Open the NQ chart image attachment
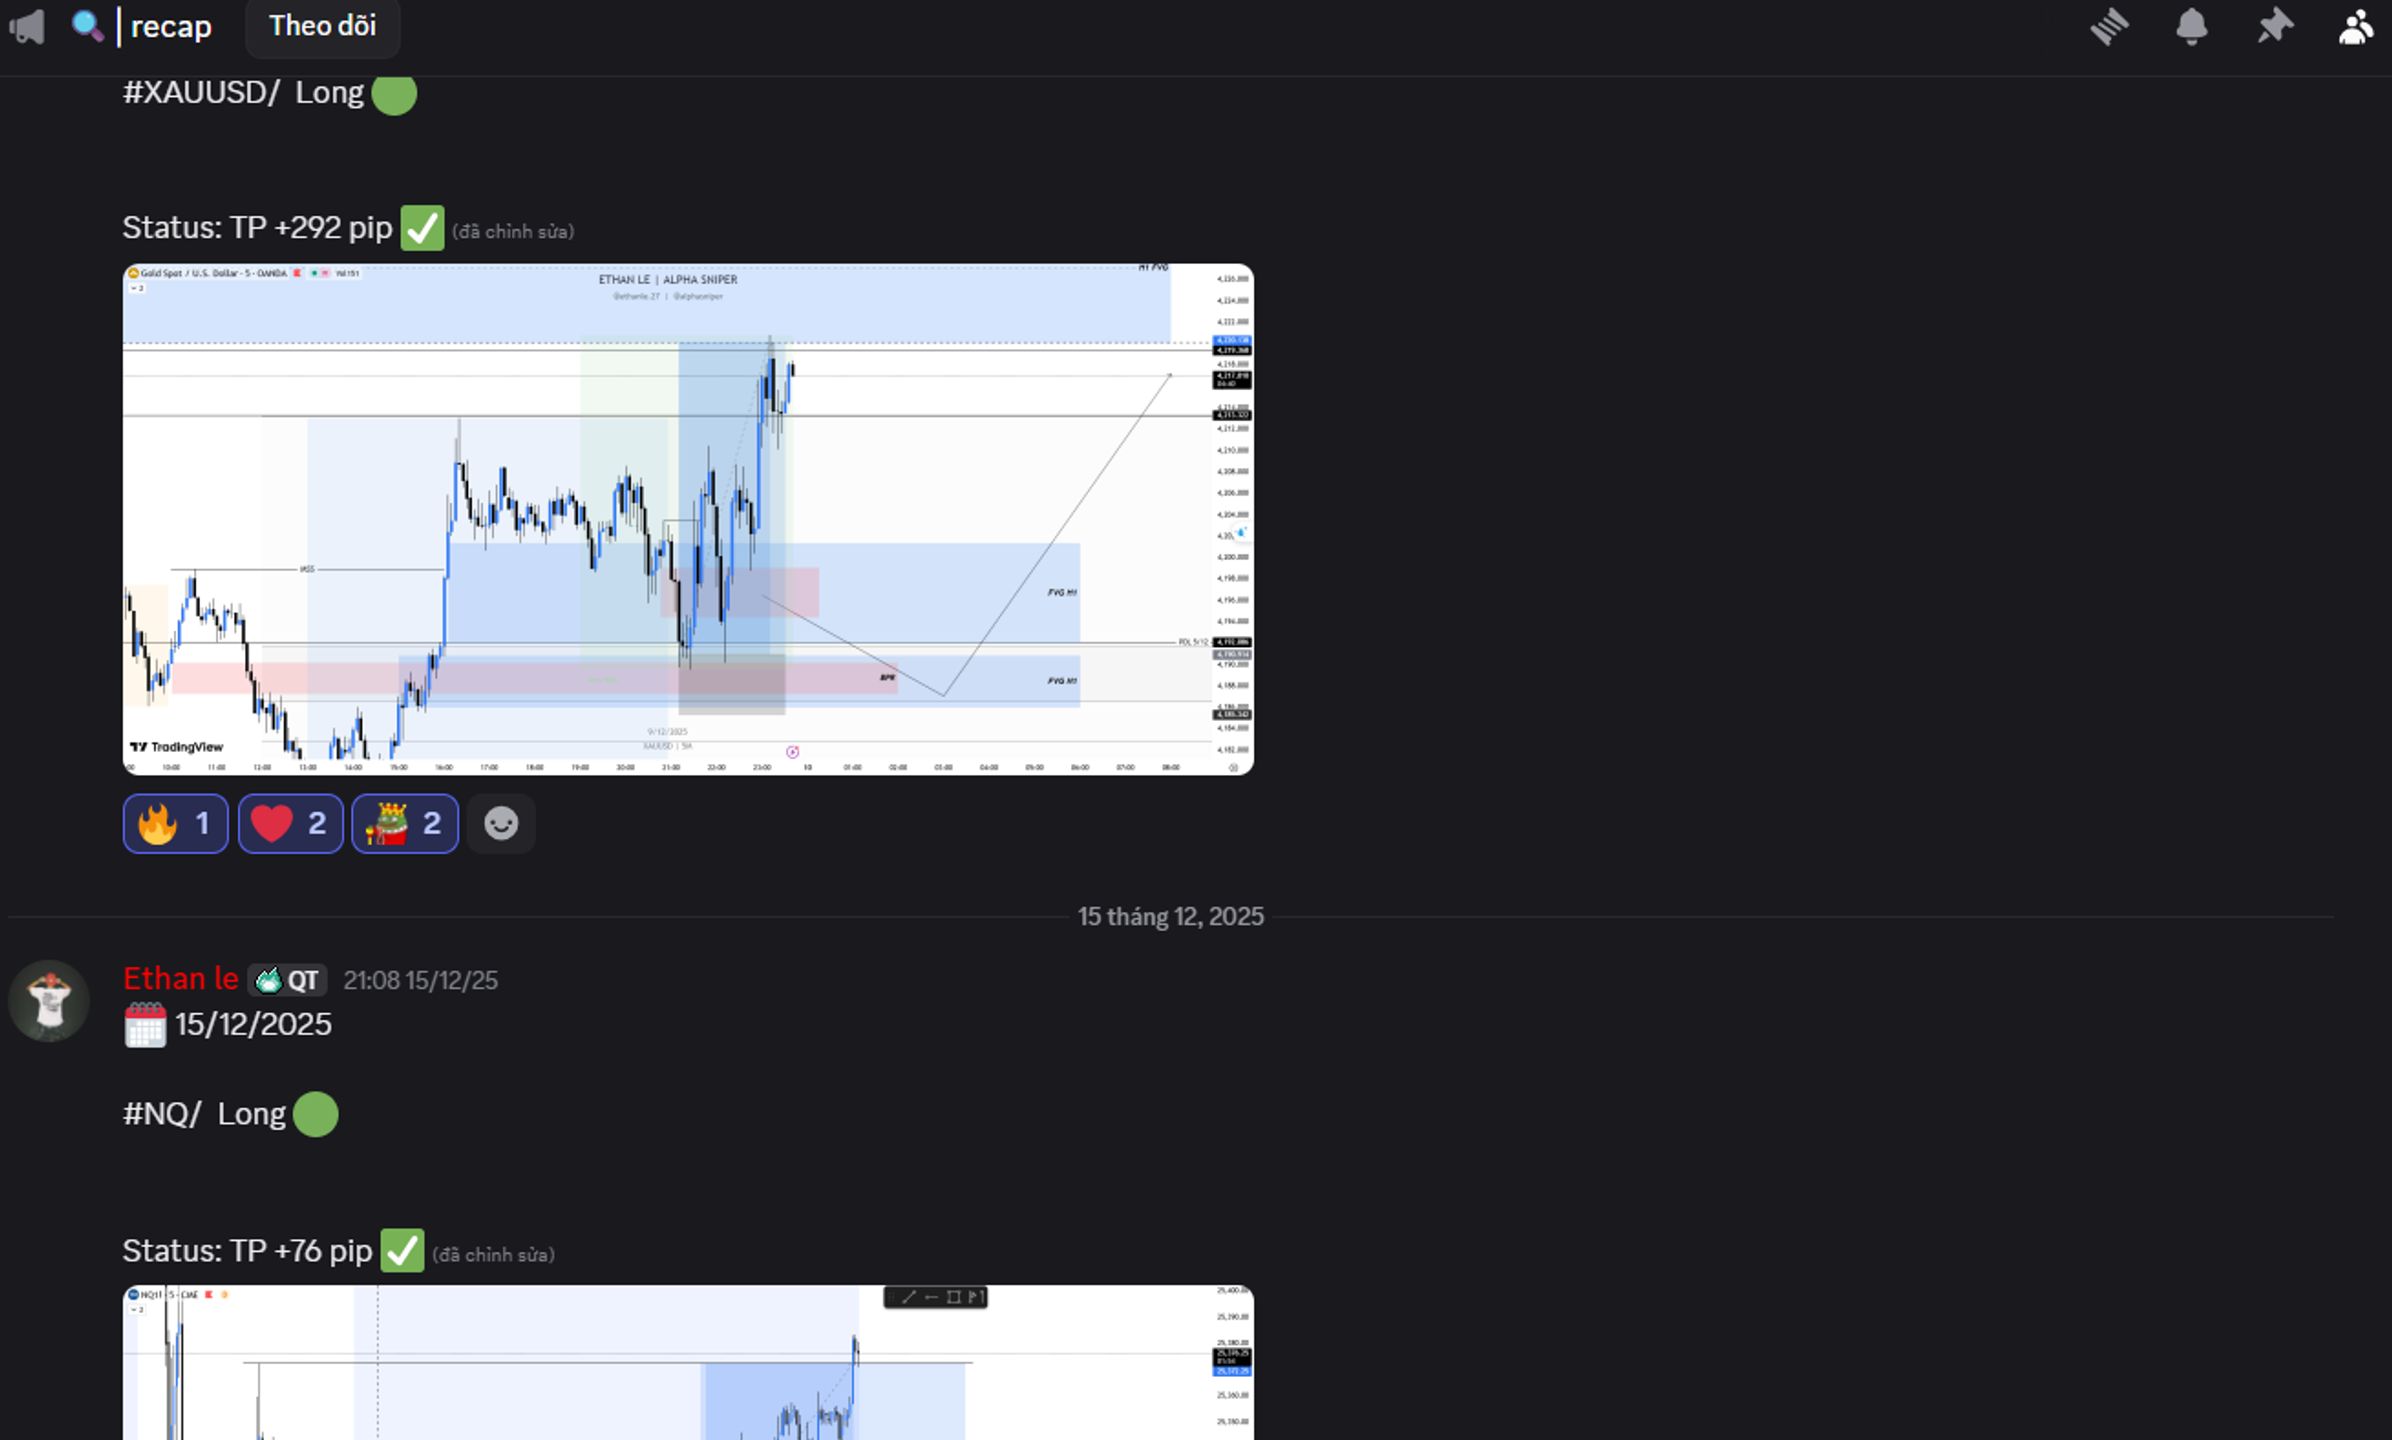 (688, 1362)
